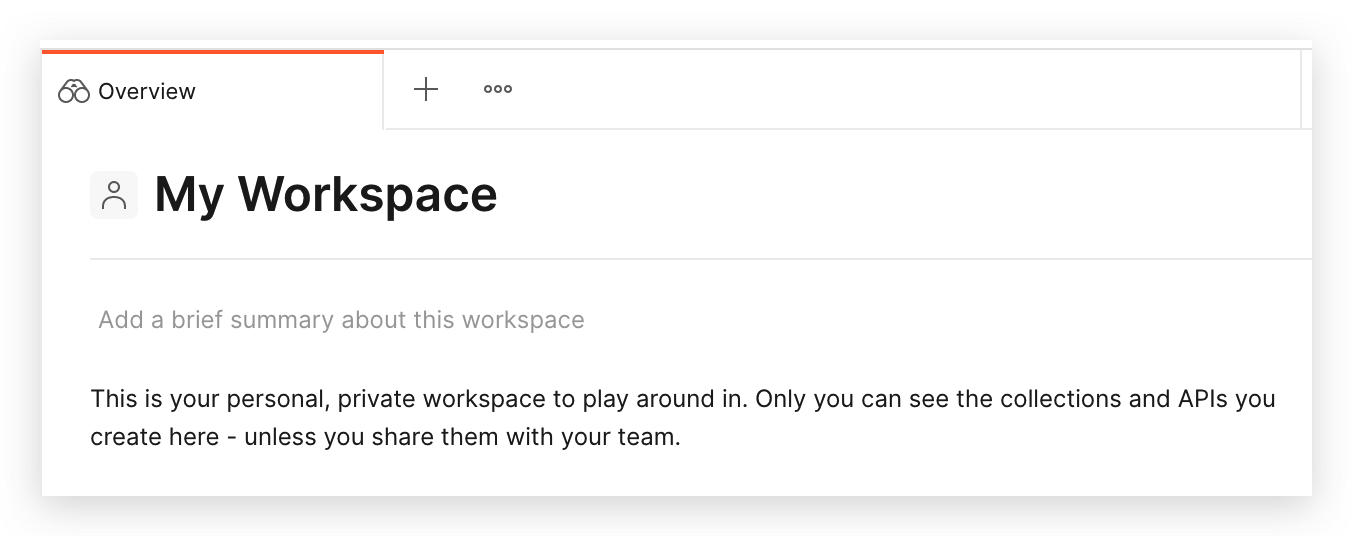The height and width of the screenshot is (536, 1352).
Task: Click the word 'Workspace' in the heading
Action: pyautogui.click(x=367, y=194)
